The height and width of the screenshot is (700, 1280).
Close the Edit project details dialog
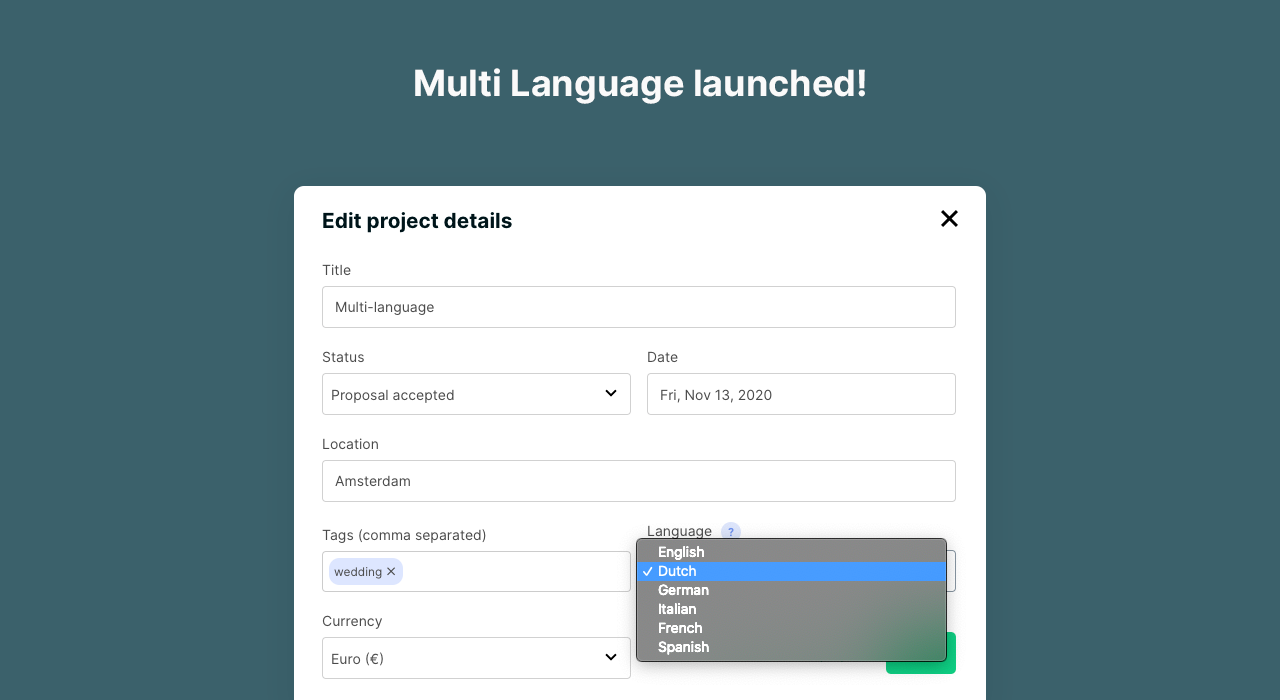pyautogui.click(x=949, y=219)
